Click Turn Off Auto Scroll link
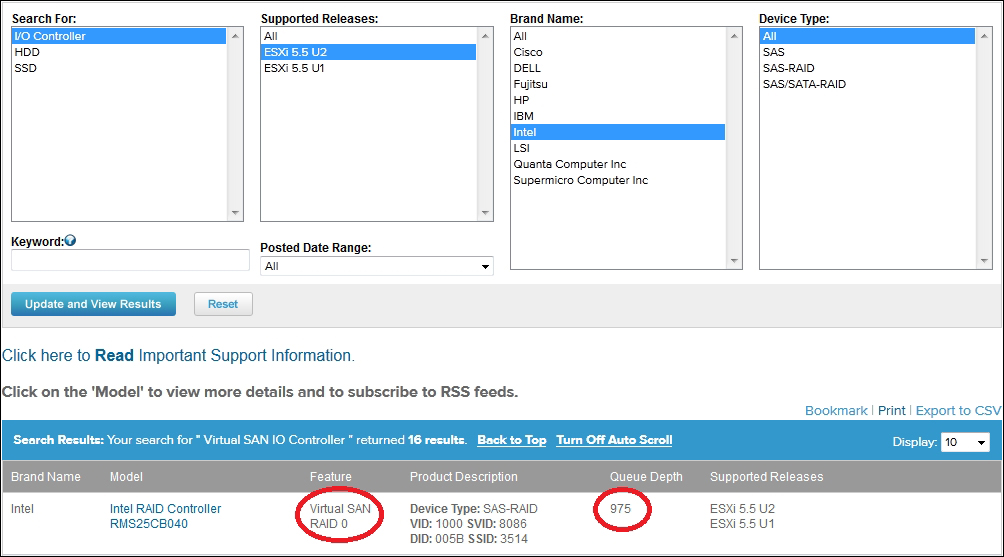 [x=614, y=440]
